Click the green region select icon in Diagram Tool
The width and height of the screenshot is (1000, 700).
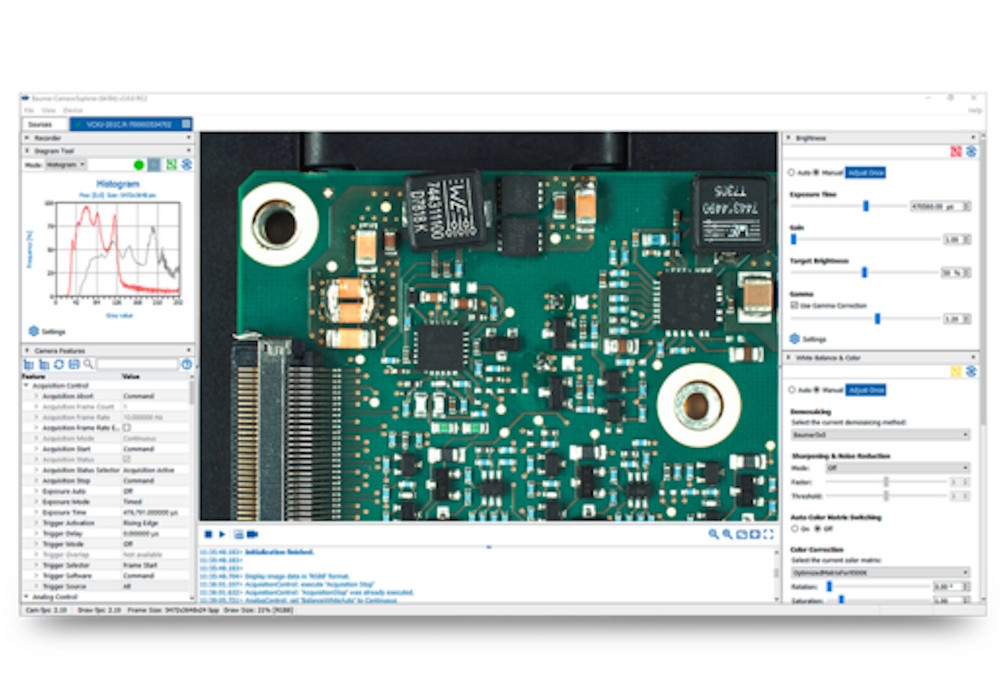[172, 164]
